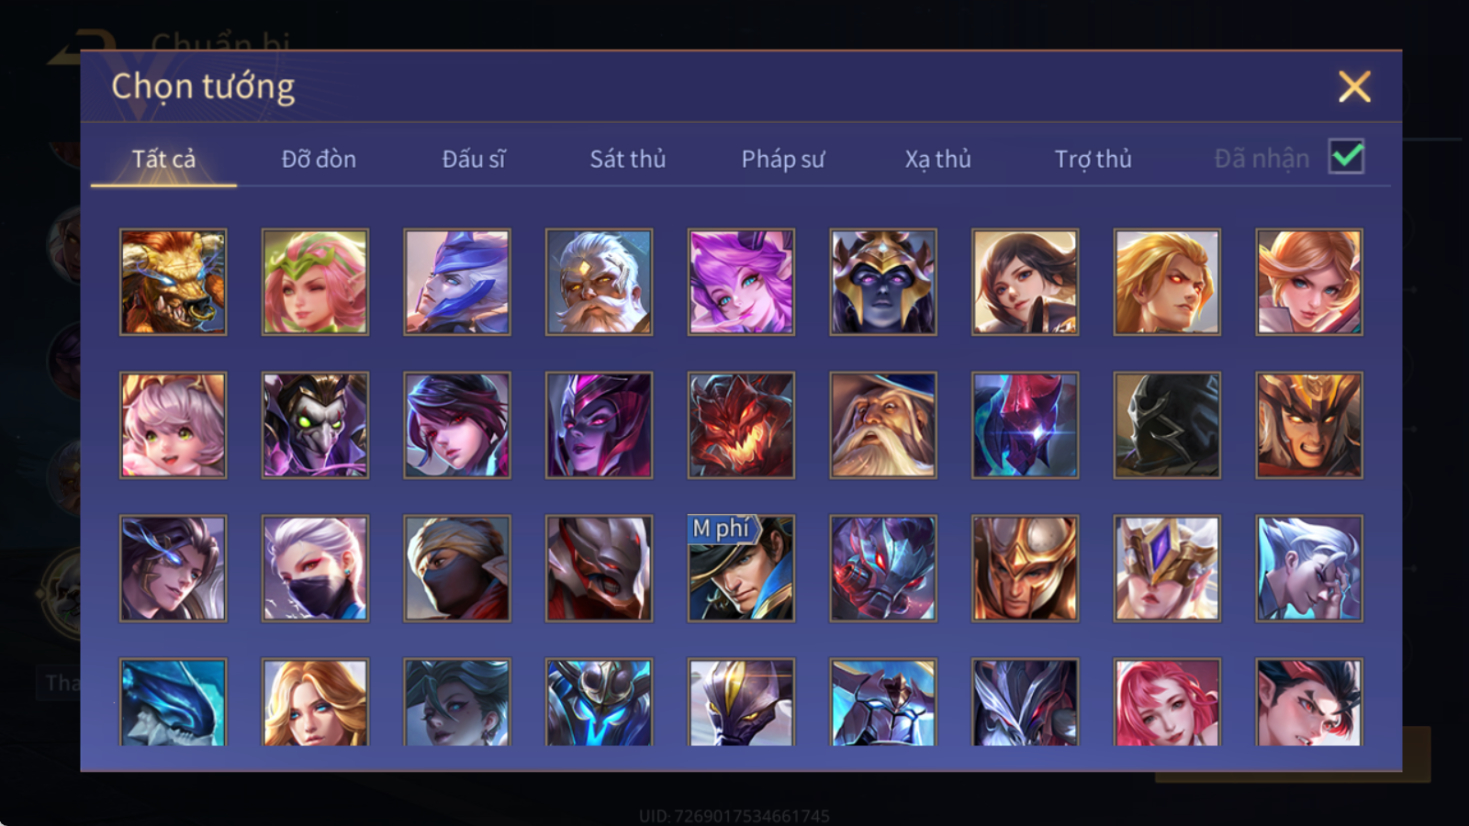Open the 'Trợ thủ' tab
Image resolution: width=1469 pixels, height=826 pixels.
1093,159
